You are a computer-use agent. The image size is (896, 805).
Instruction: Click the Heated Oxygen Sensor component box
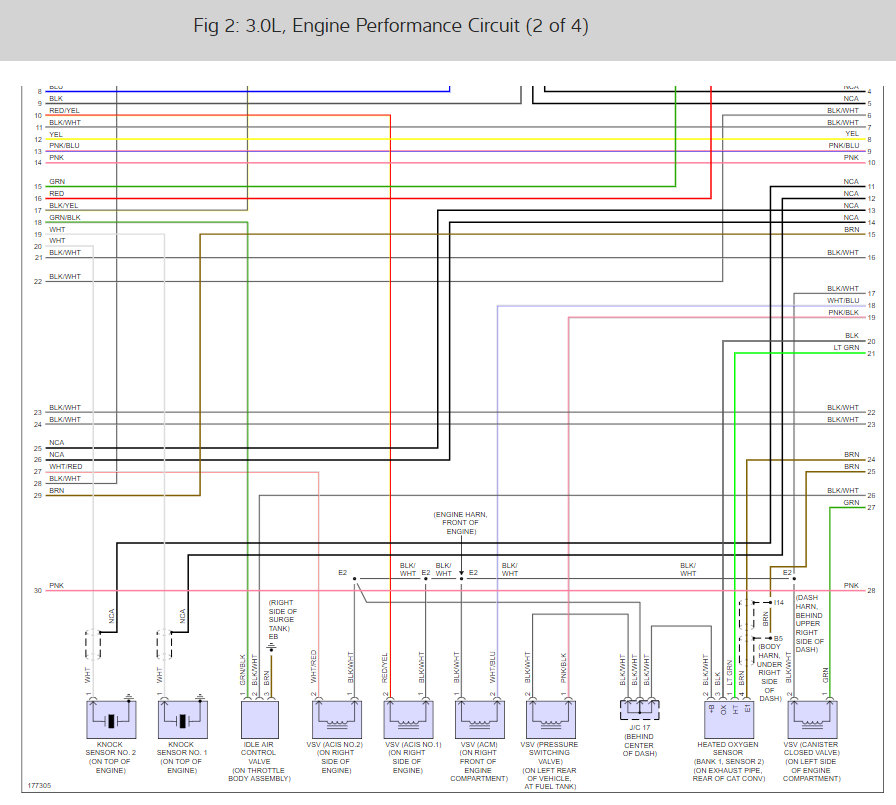(729, 719)
